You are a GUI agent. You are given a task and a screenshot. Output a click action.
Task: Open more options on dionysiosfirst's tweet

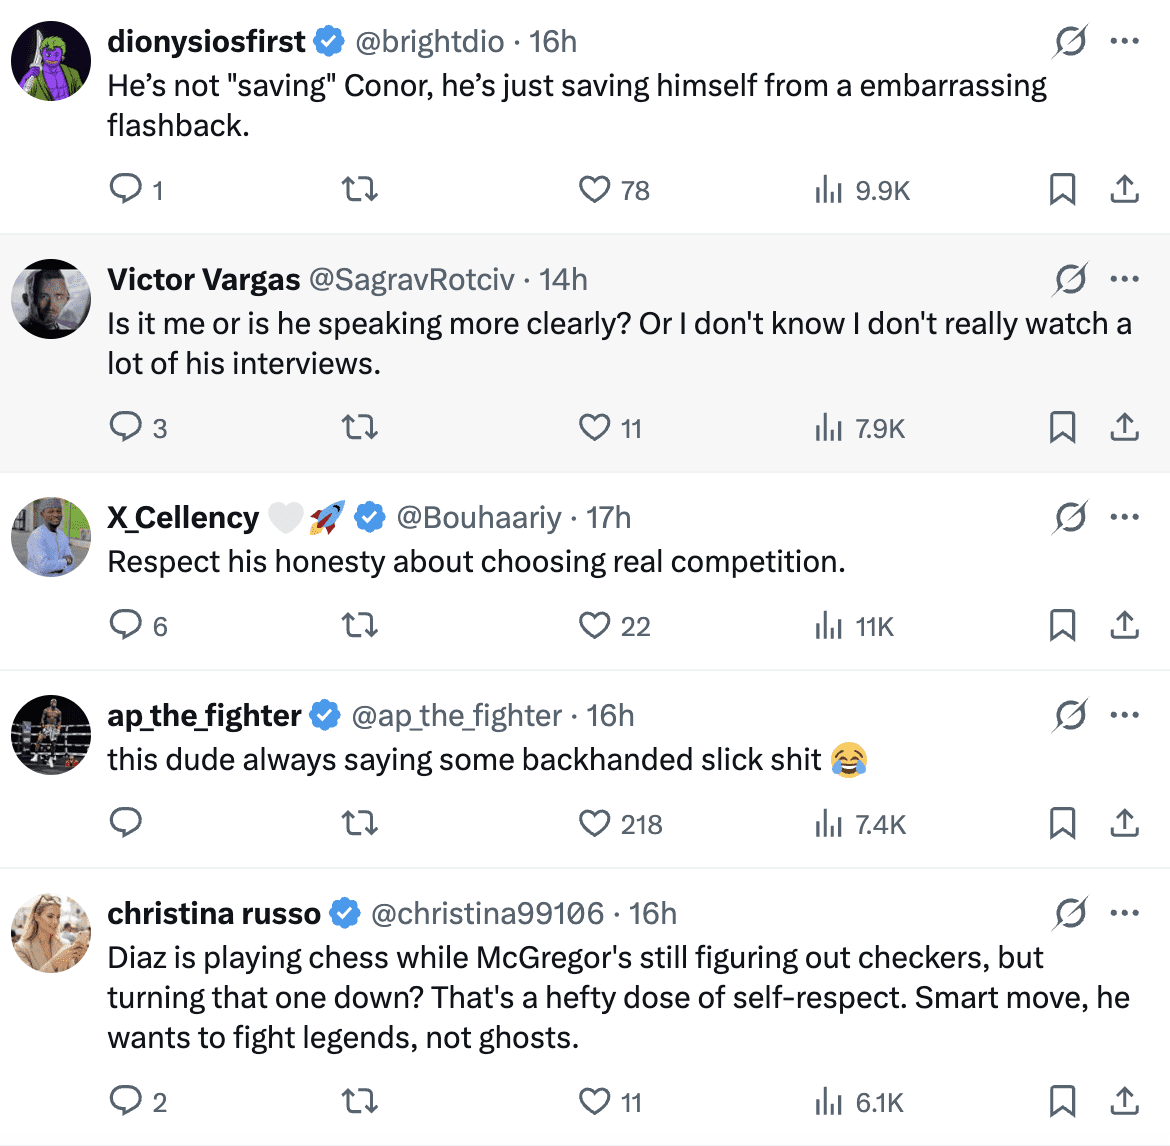1125,42
